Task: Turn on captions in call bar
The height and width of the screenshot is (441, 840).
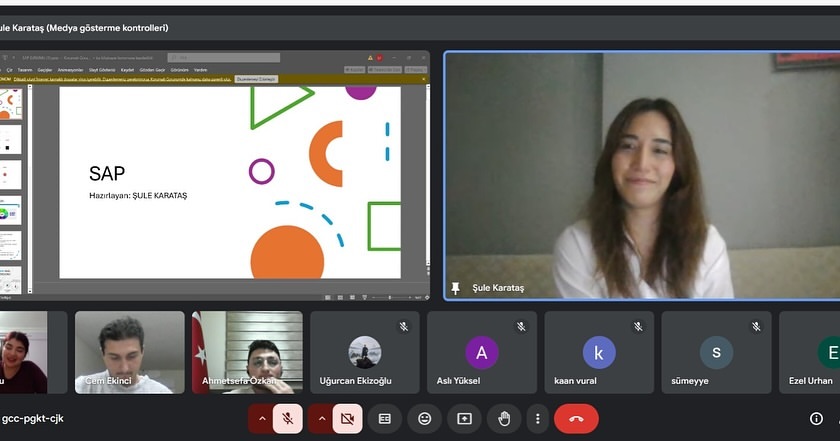Action: coord(385,418)
